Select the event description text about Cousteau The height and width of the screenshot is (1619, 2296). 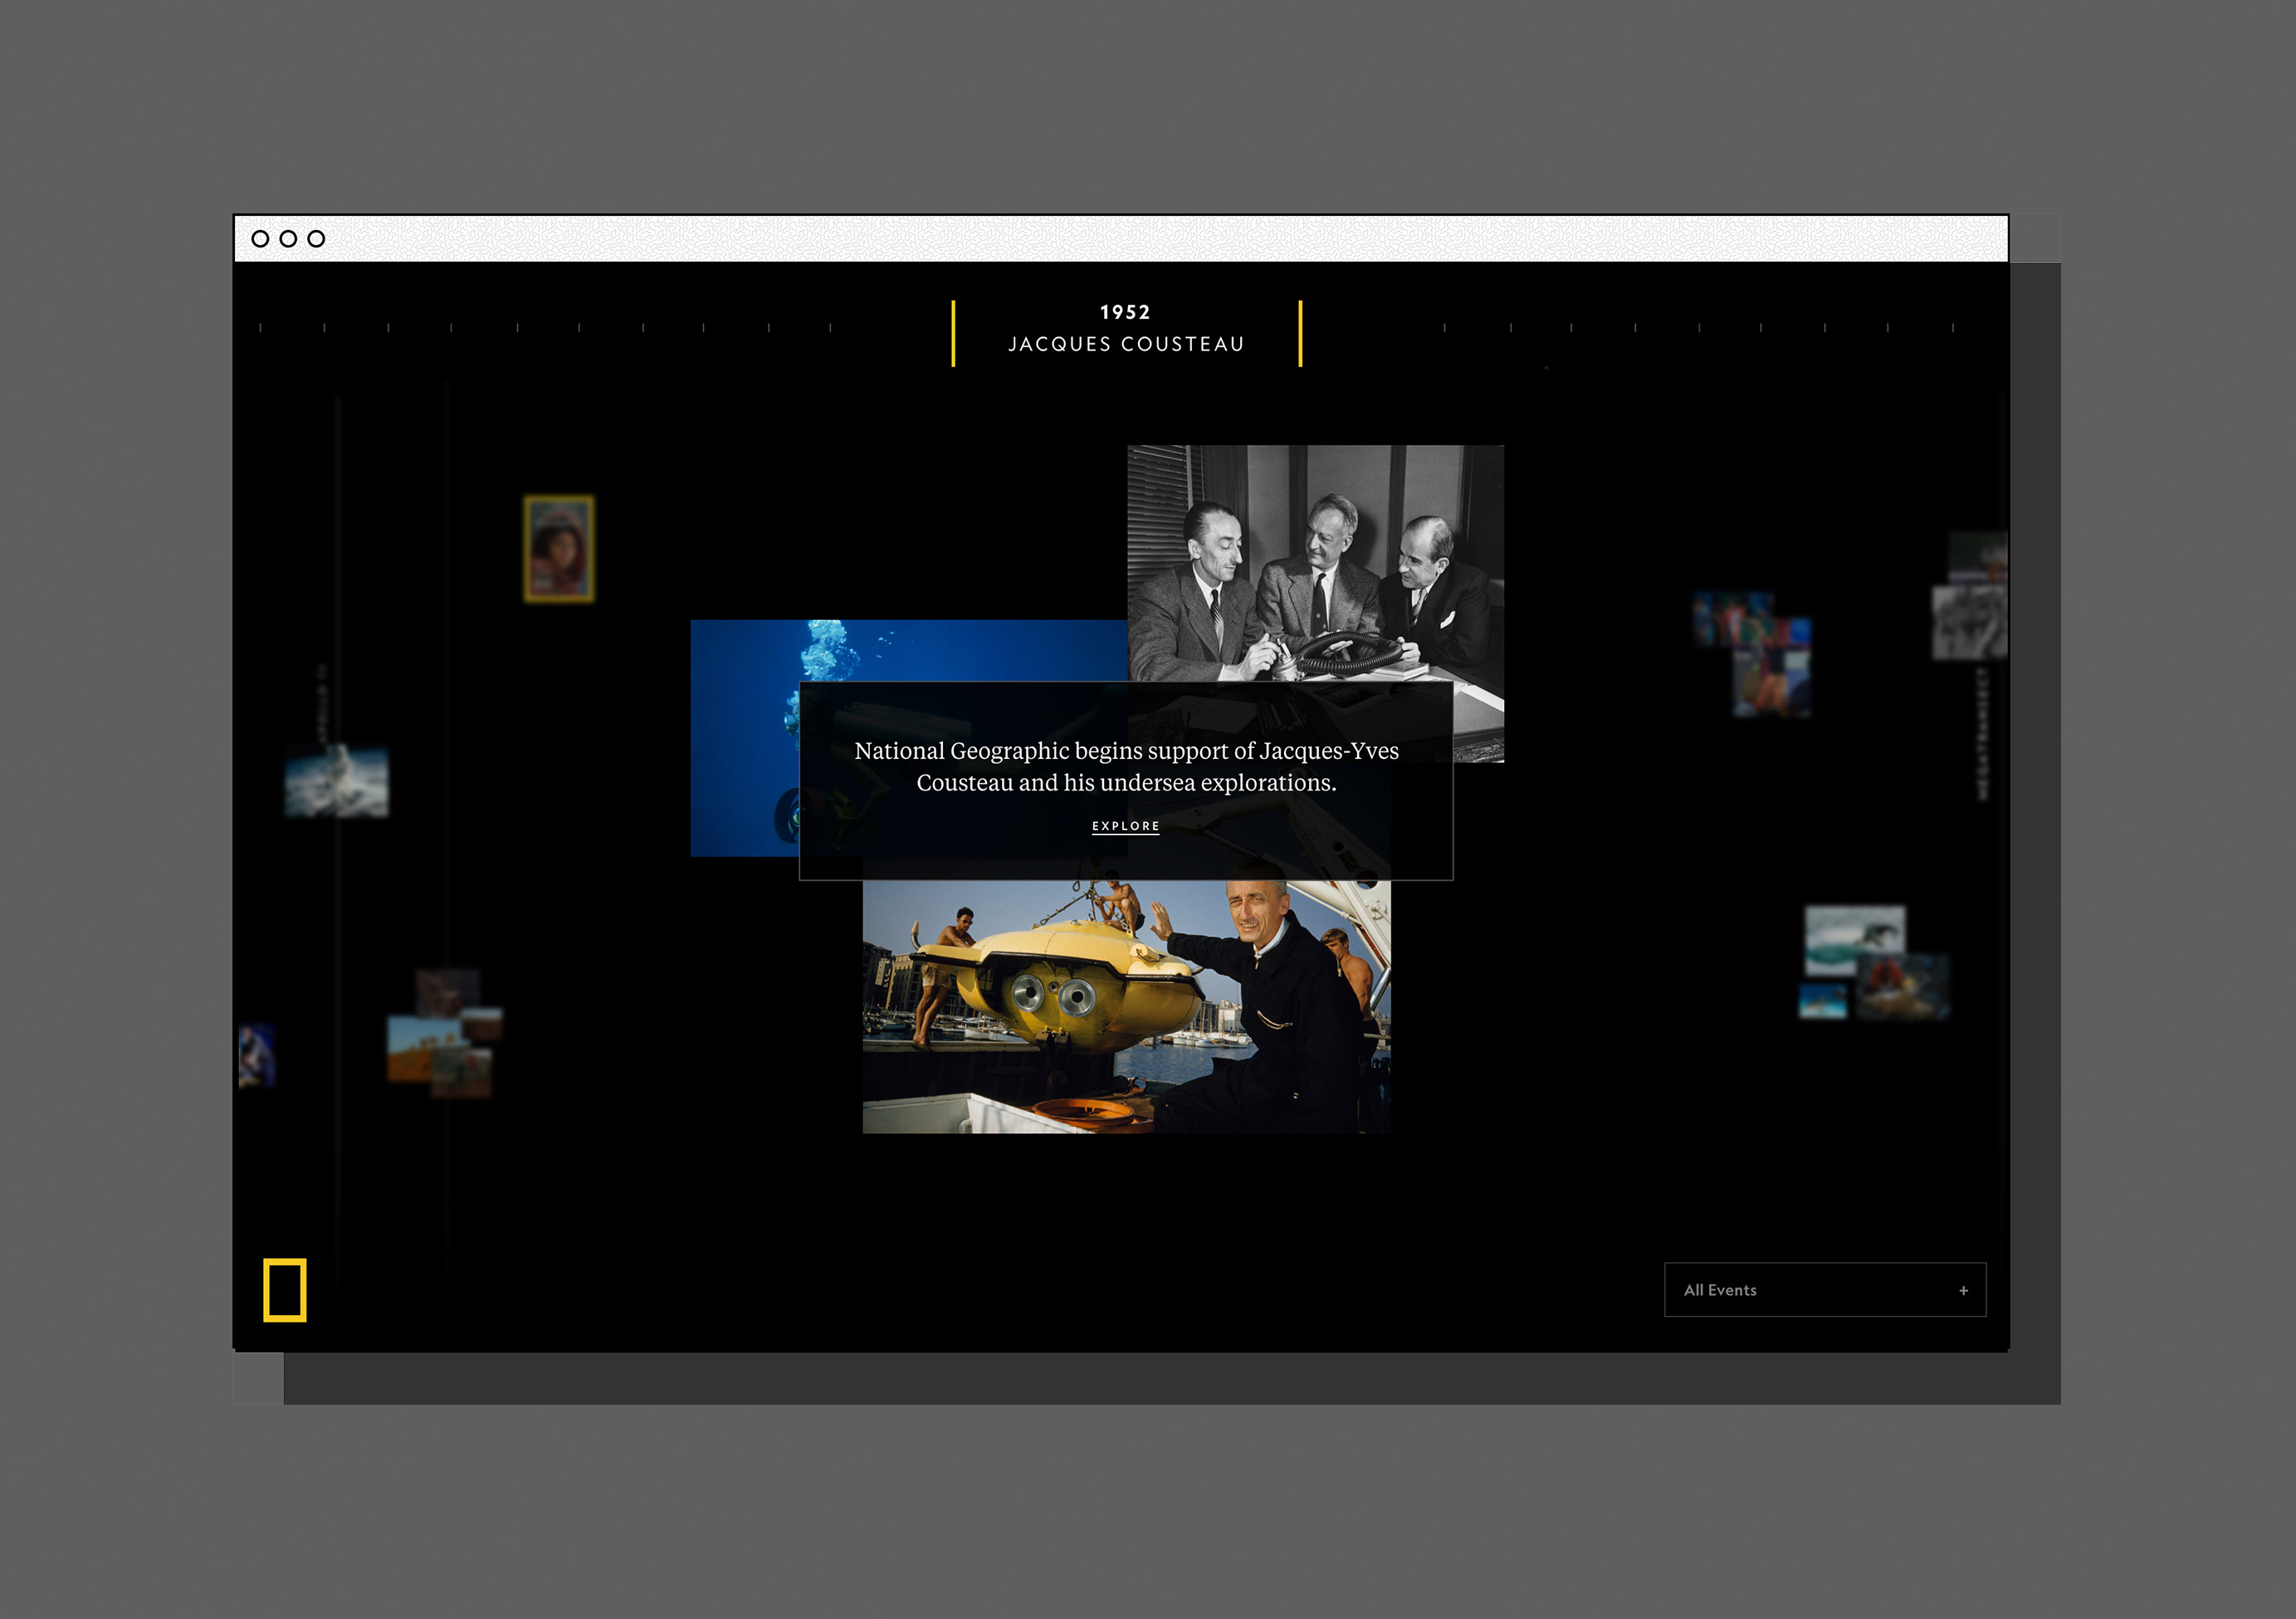click(1126, 766)
